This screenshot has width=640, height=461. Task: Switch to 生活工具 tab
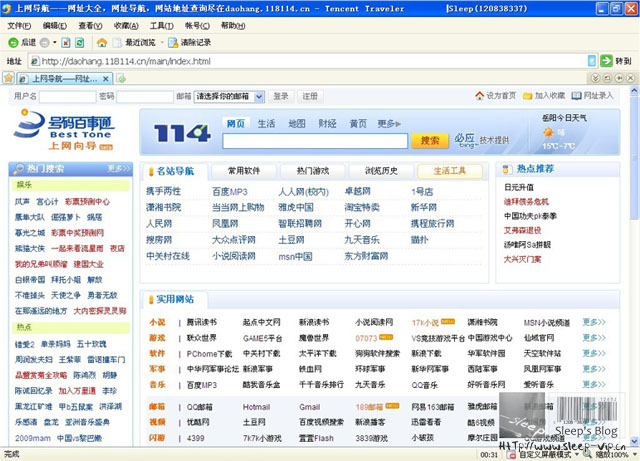pyautogui.click(x=450, y=171)
